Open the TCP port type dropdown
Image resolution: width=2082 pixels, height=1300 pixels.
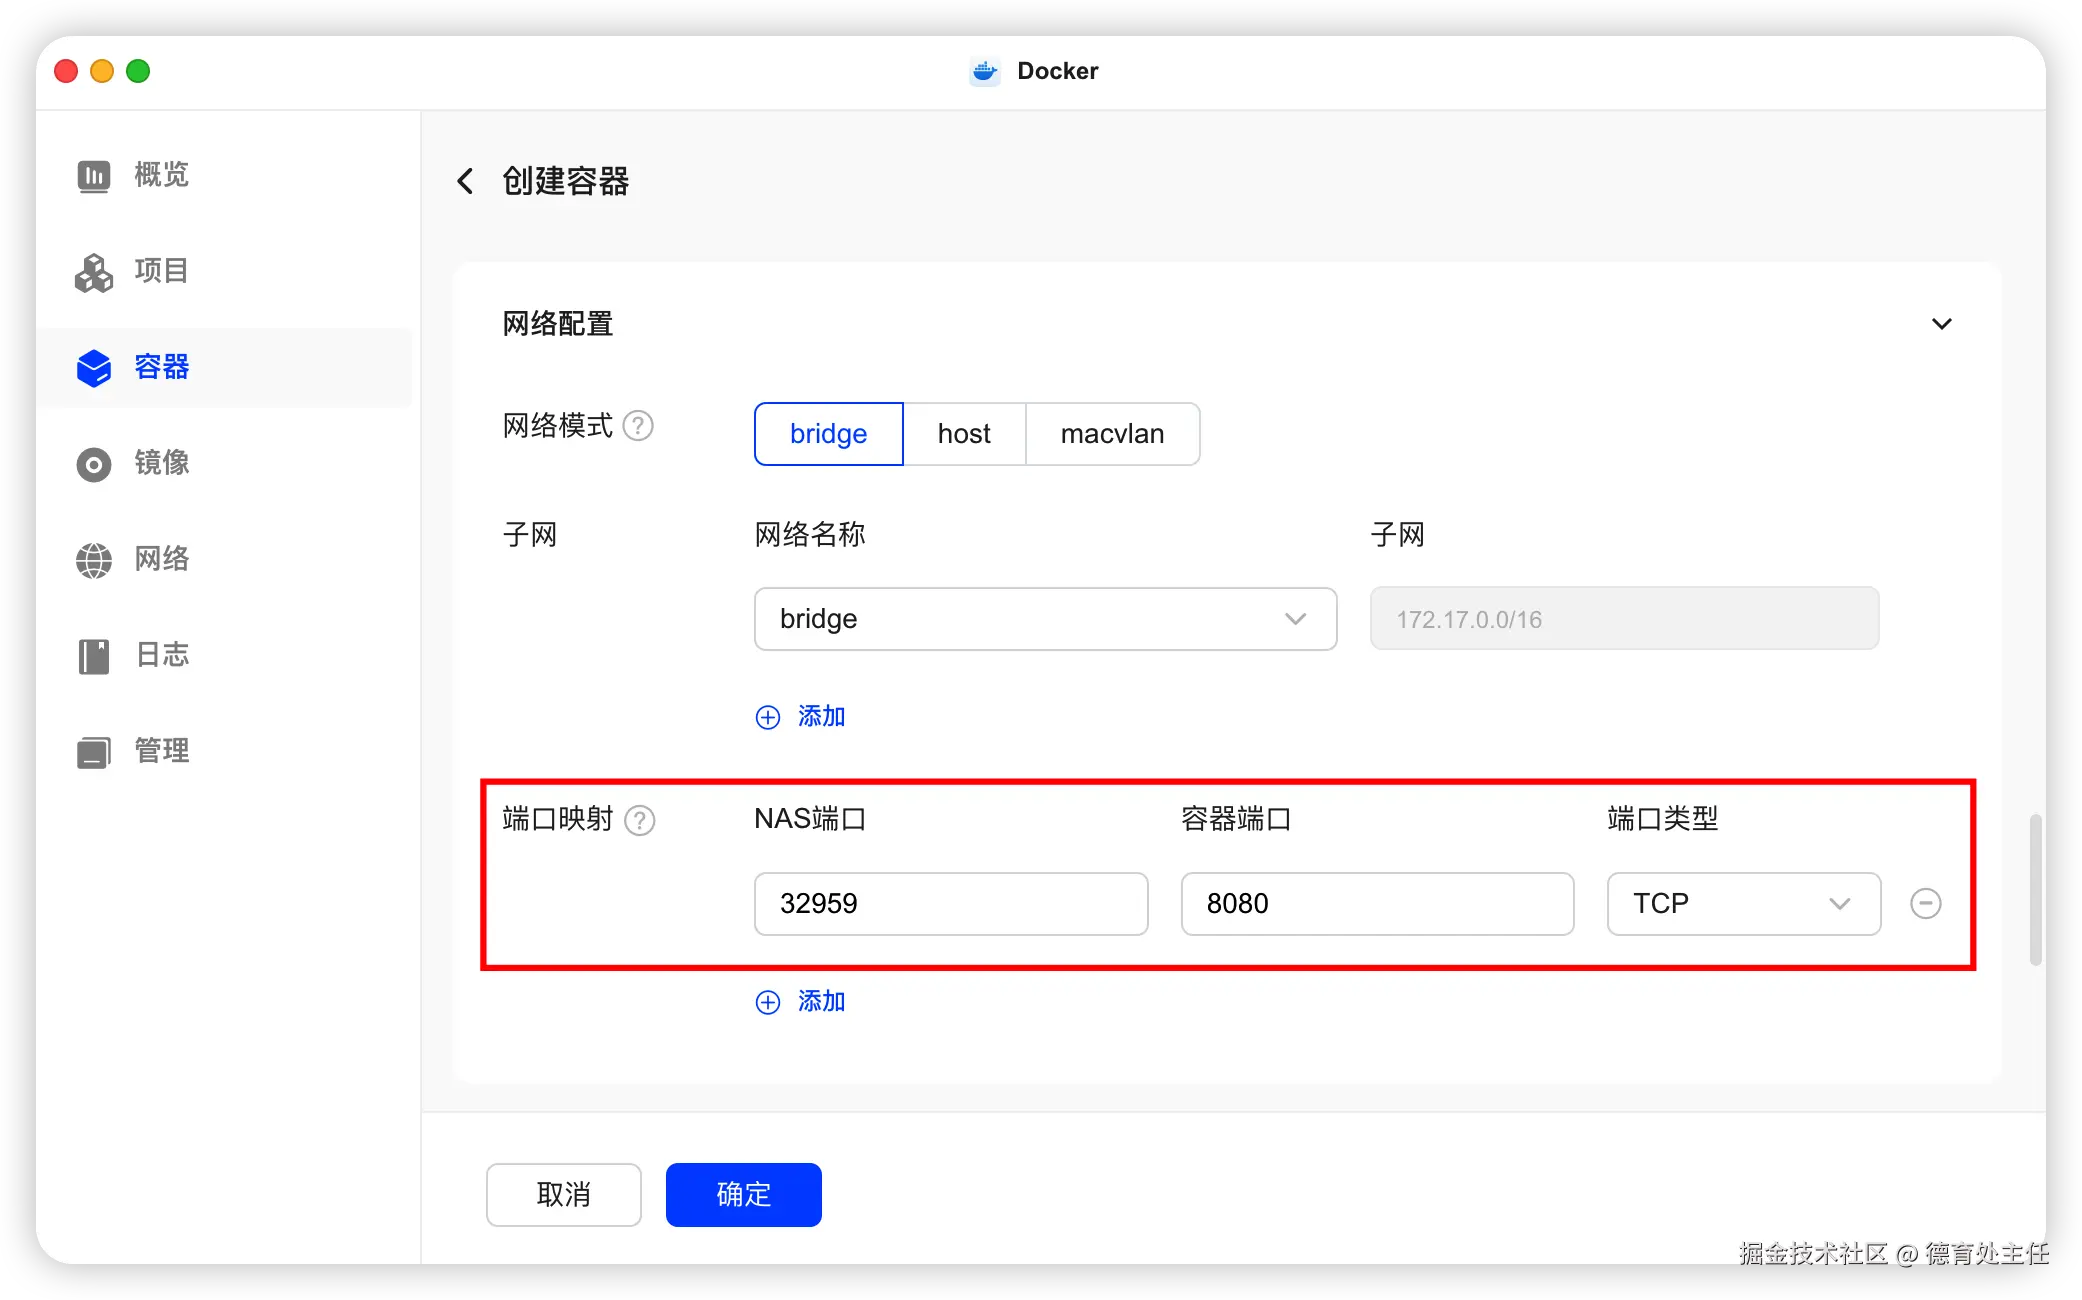click(x=1743, y=903)
